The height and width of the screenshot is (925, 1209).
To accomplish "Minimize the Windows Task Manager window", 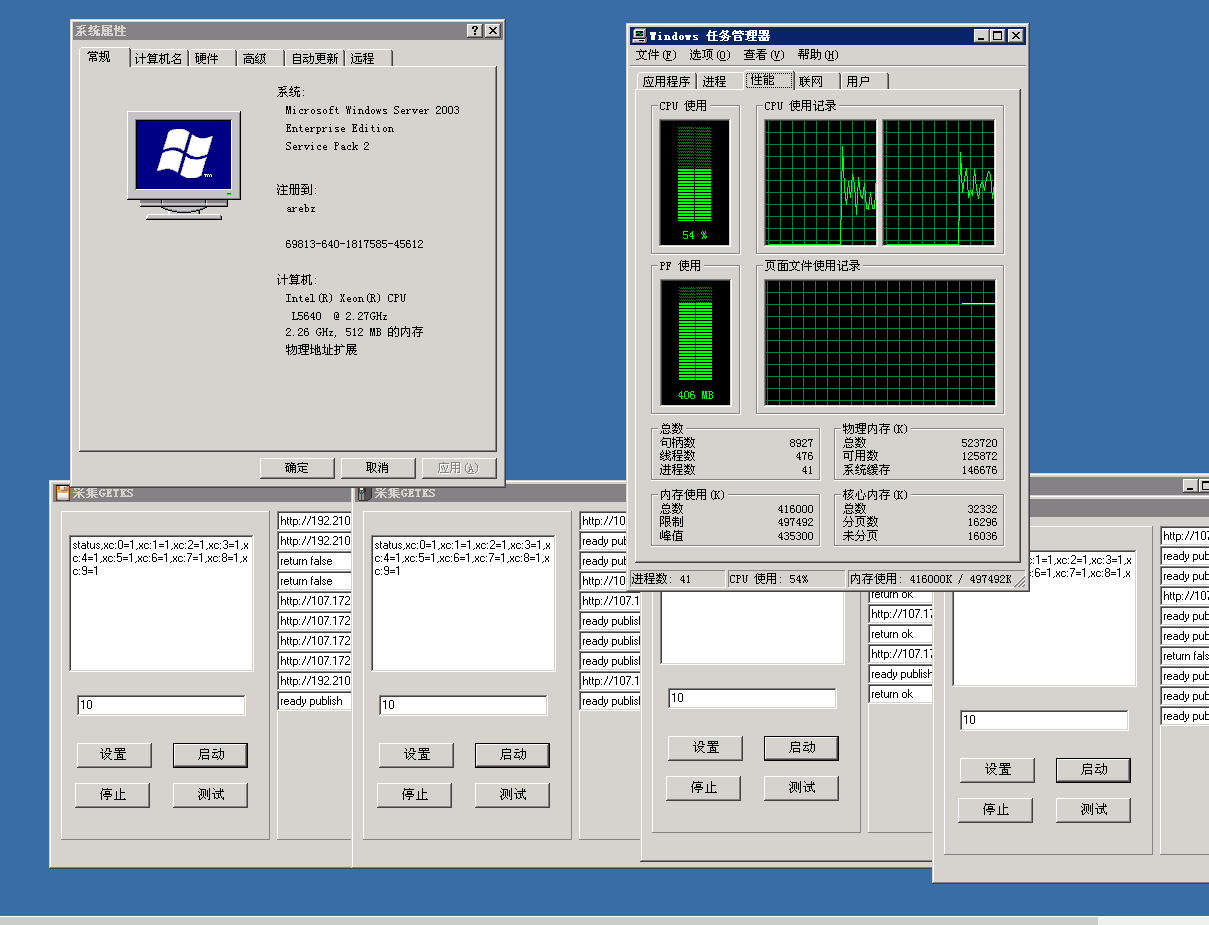I will pos(980,36).
